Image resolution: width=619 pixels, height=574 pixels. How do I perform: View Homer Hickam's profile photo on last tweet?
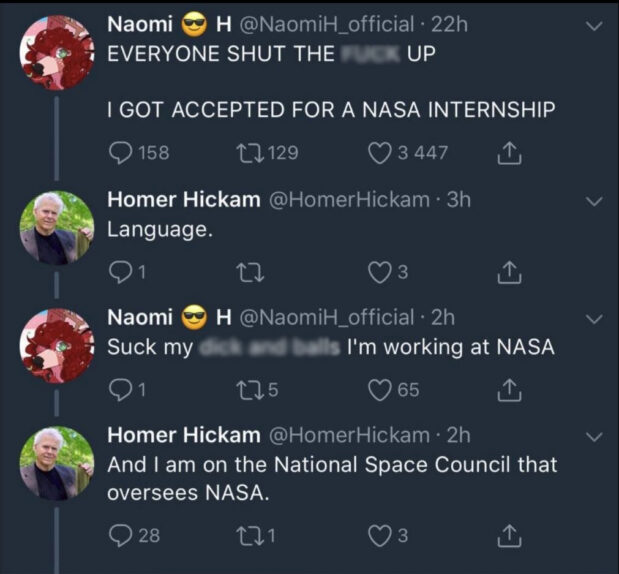point(56,461)
